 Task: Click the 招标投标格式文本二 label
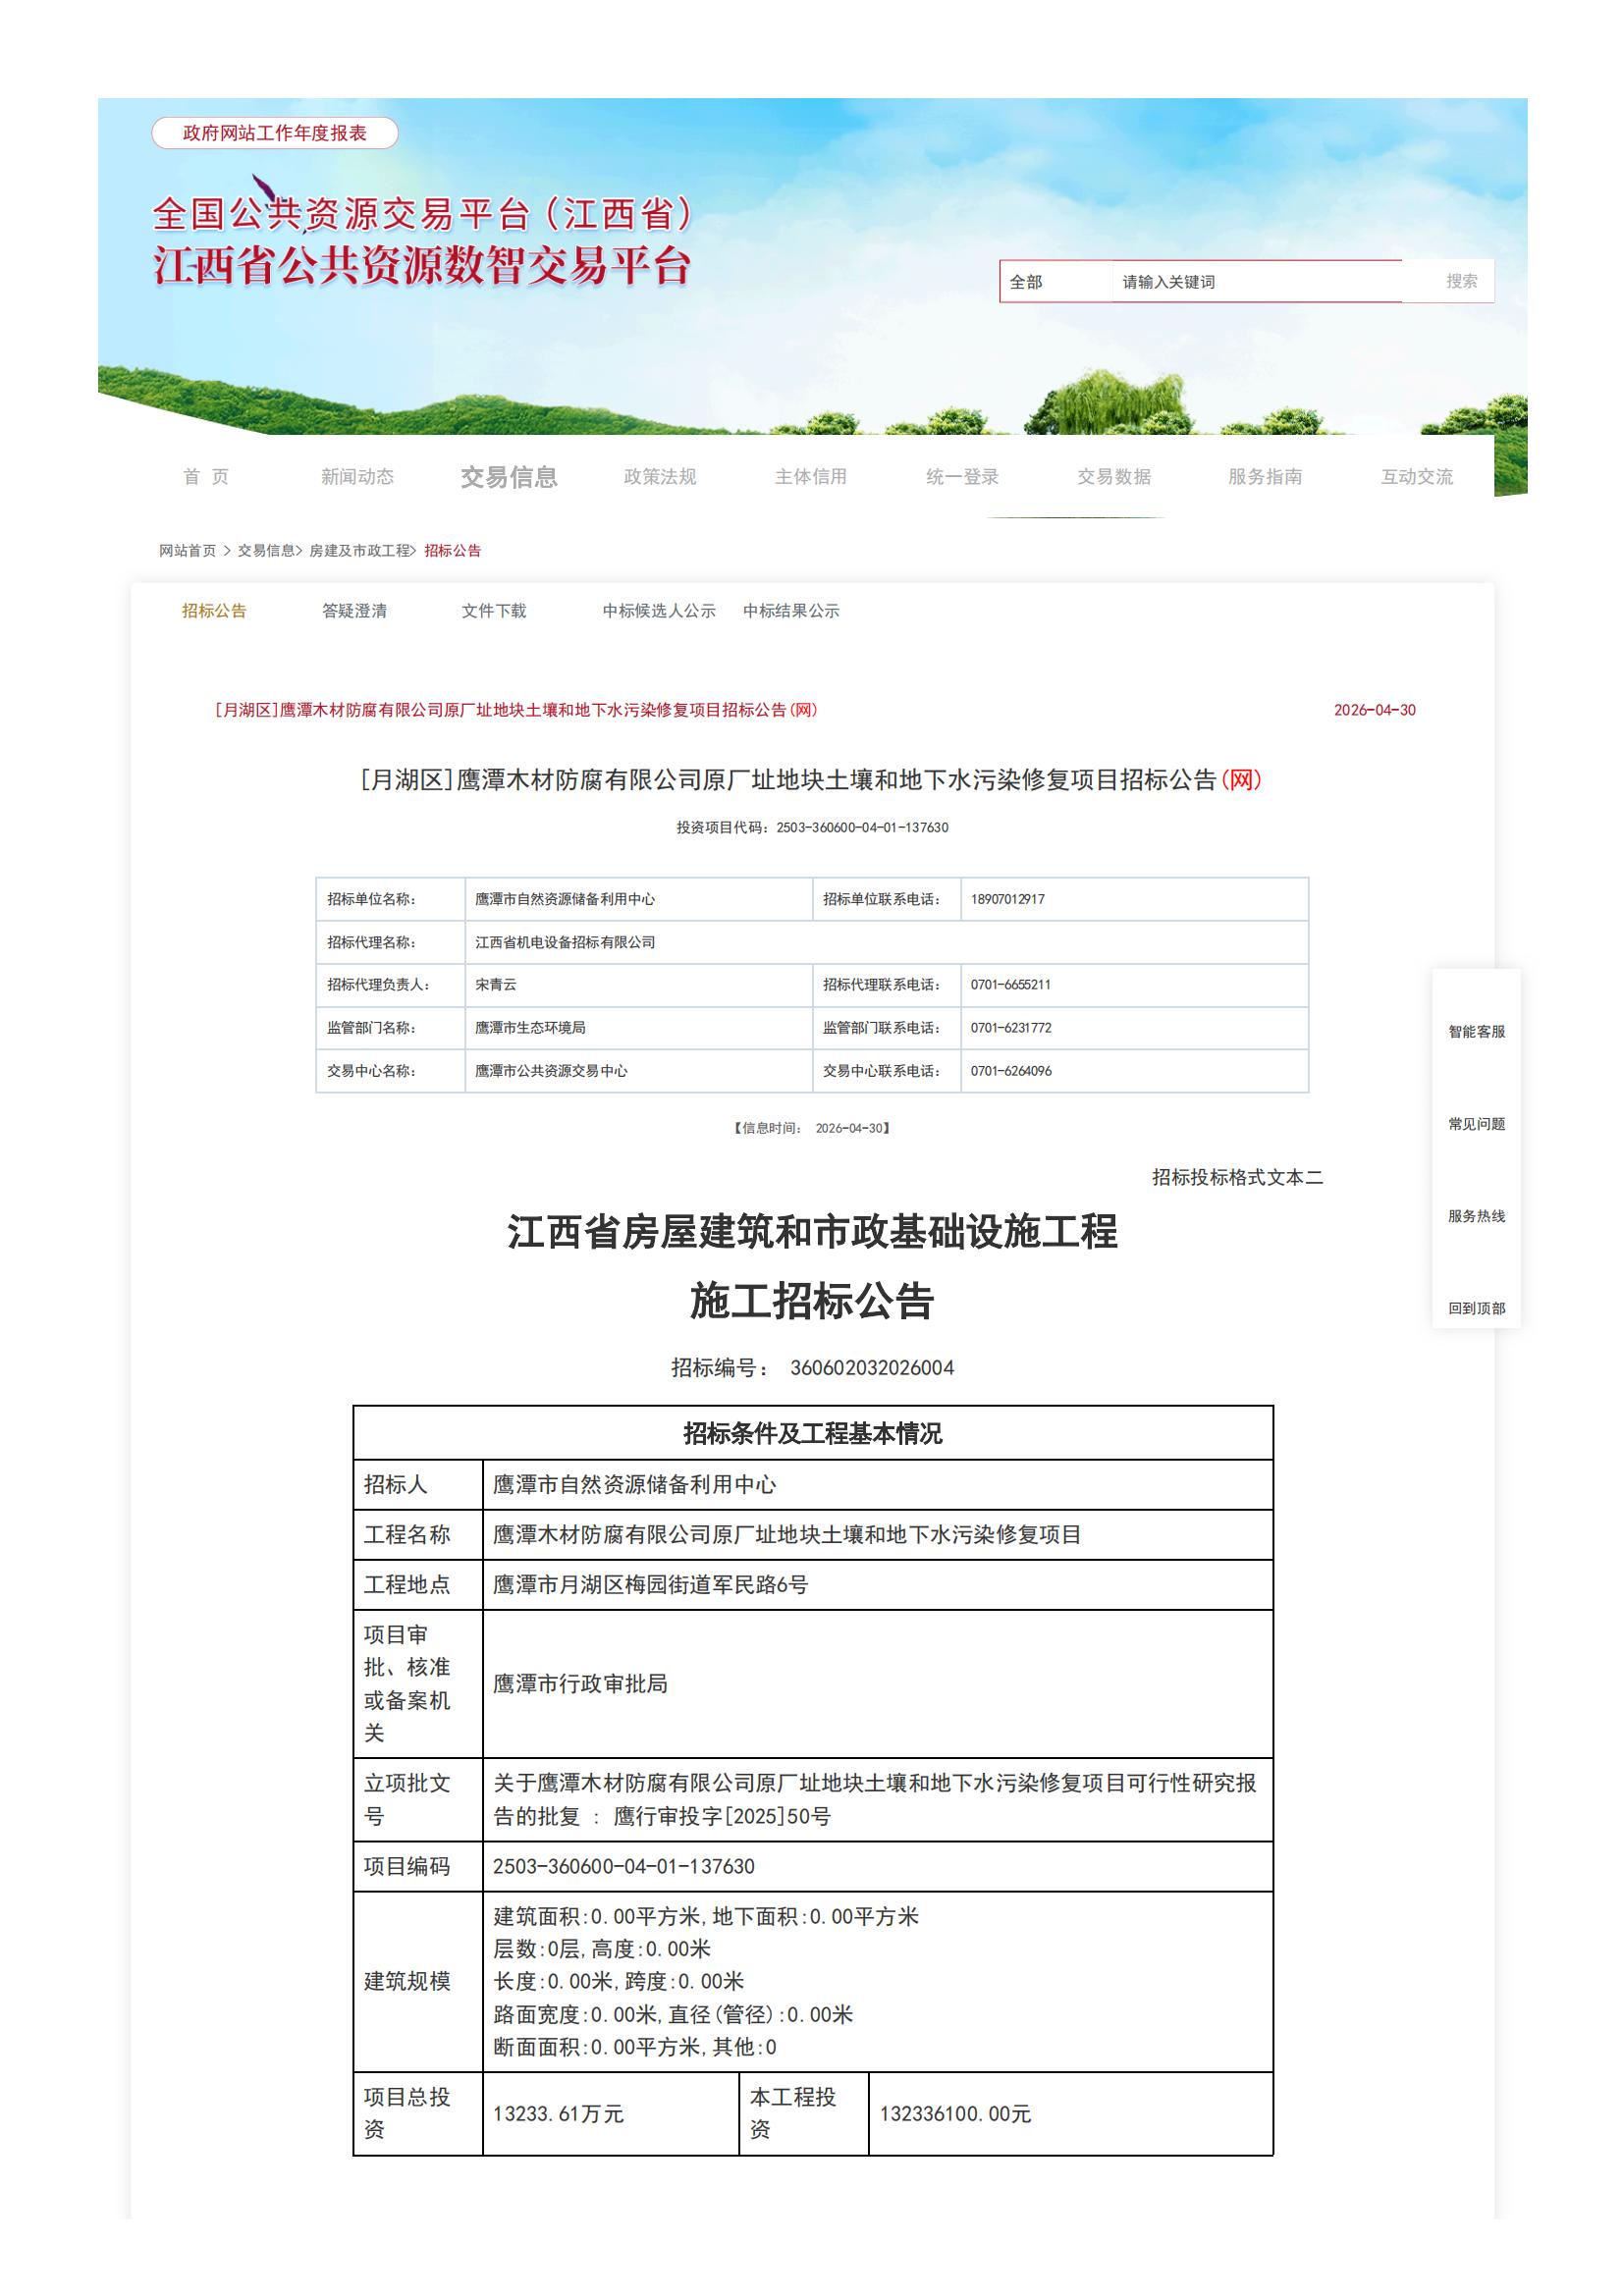click(x=1237, y=1178)
